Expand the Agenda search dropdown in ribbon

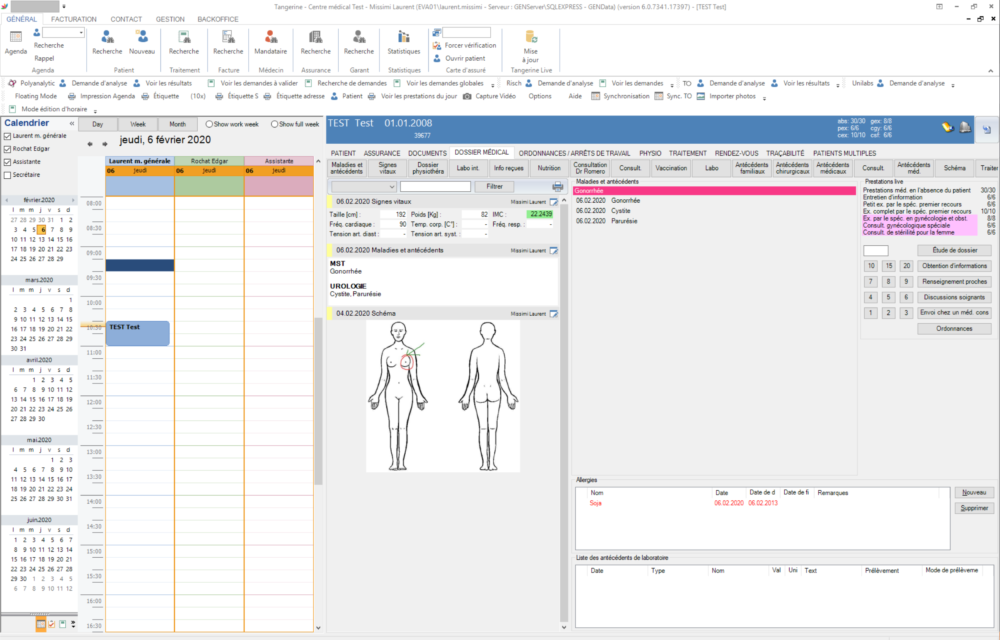click(80, 32)
